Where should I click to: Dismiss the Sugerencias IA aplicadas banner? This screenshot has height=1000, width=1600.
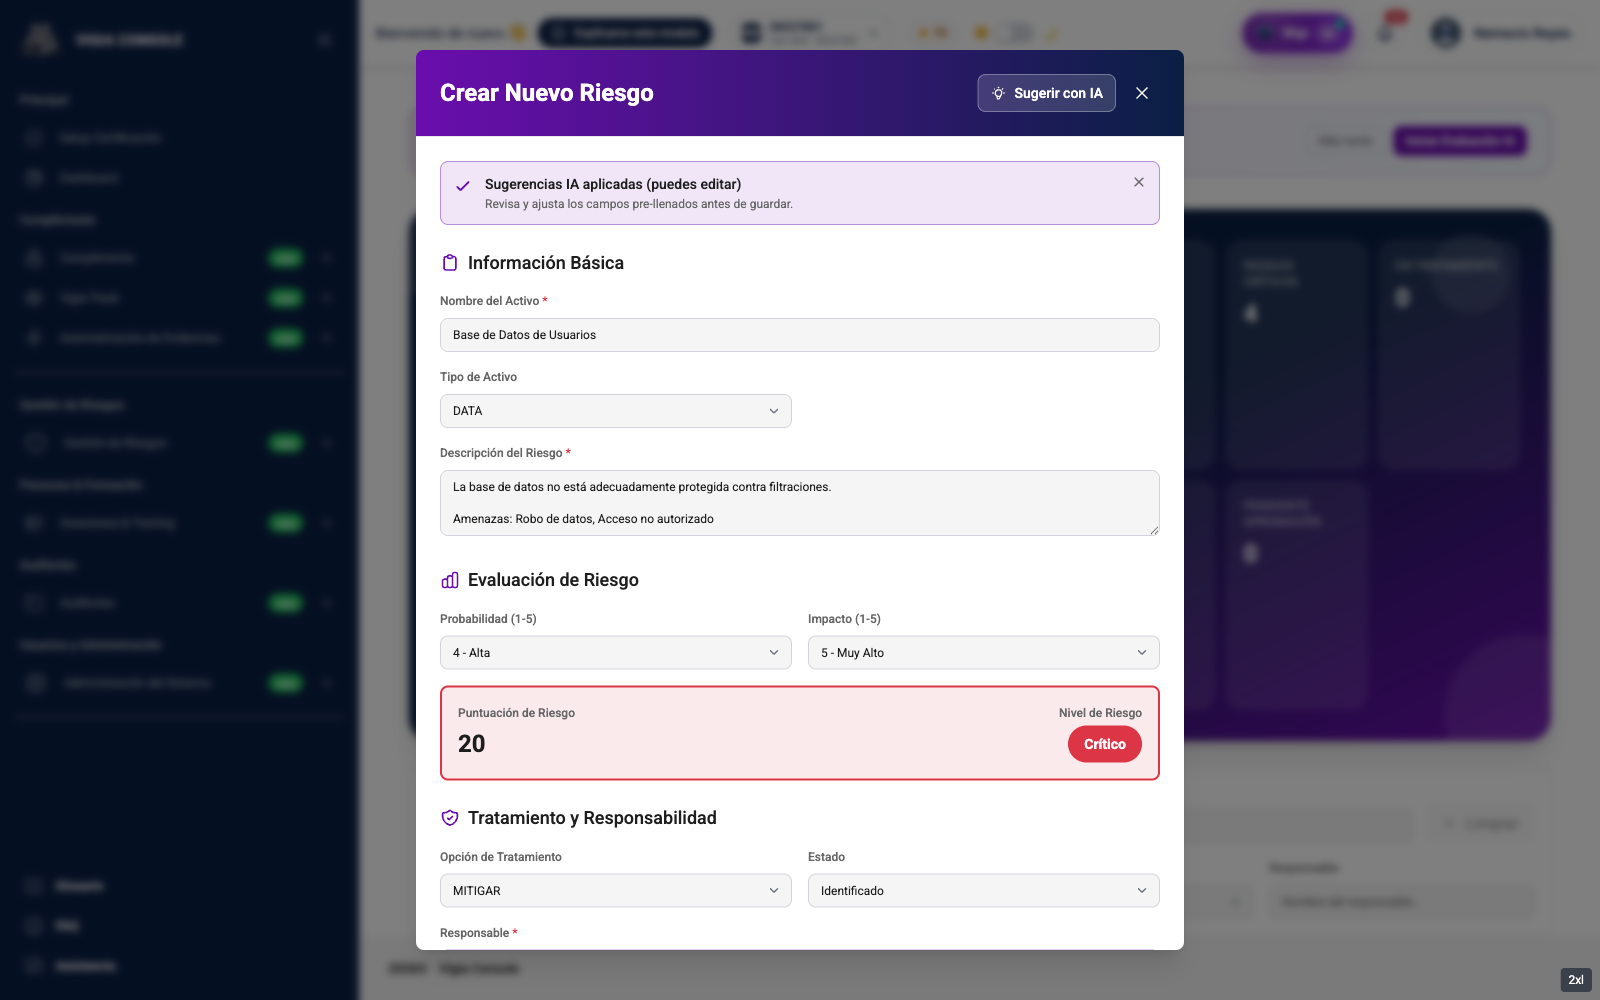[1139, 182]
